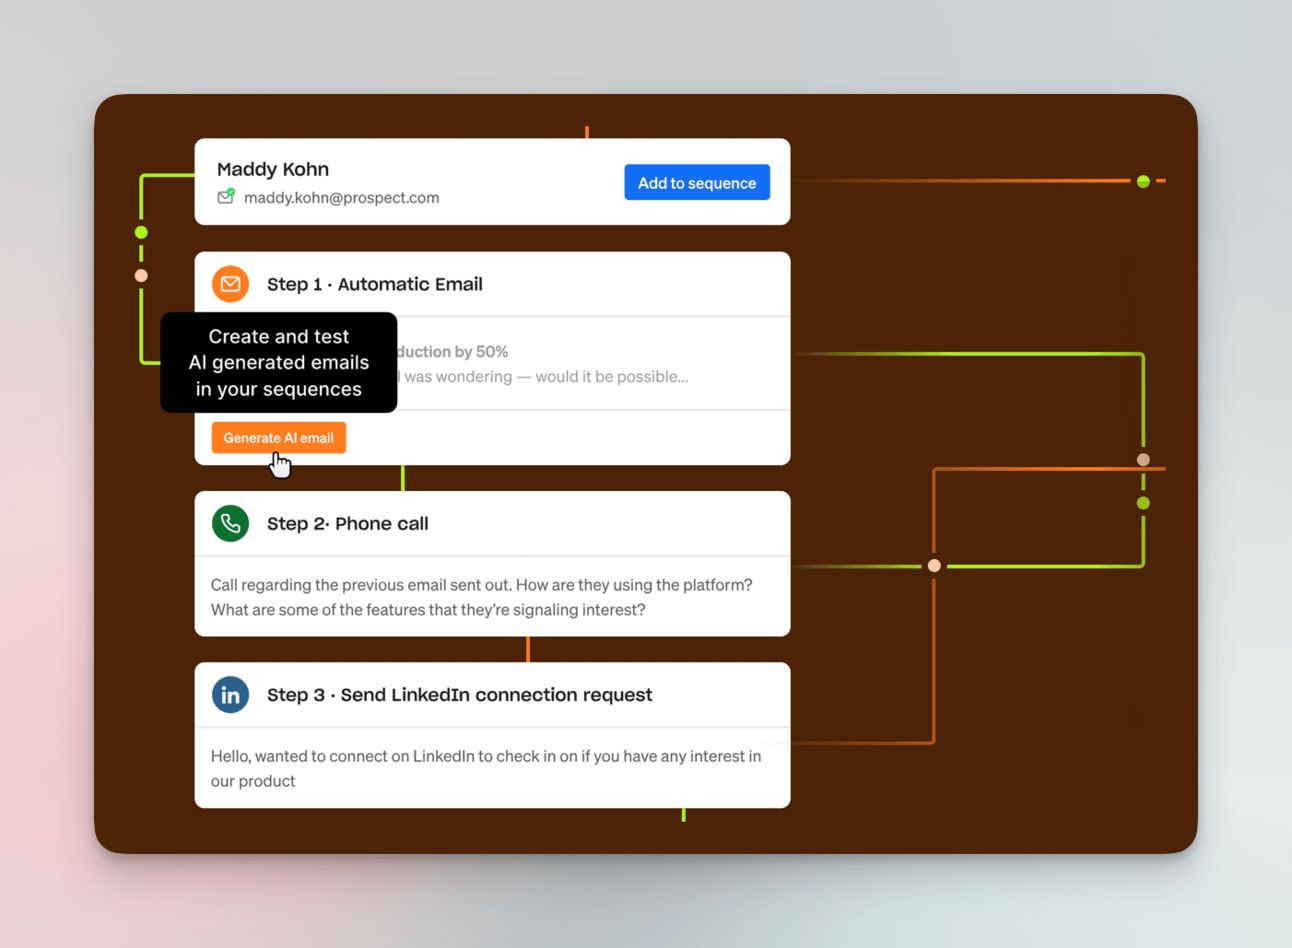Screen dimensions: 1292x948
Task: Click the maddy.kohn@prospect.com email address
Action: [x=341, y=198]
